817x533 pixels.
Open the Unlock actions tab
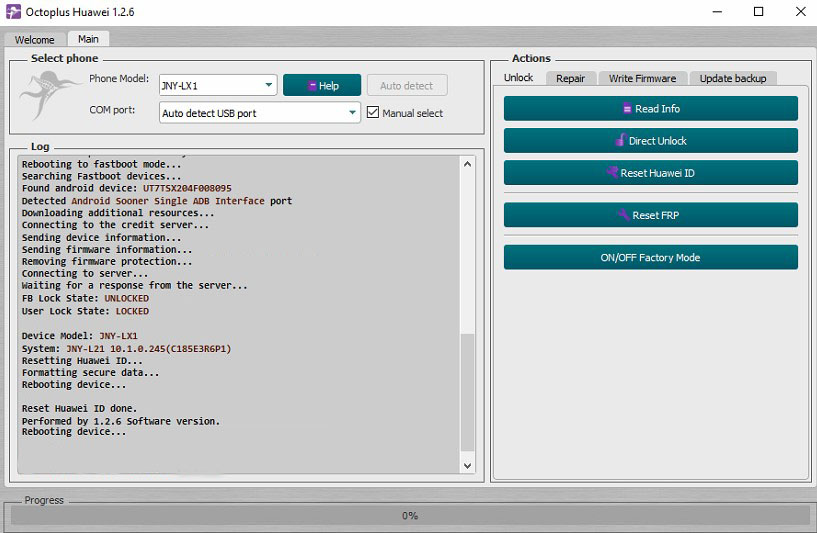518,78
